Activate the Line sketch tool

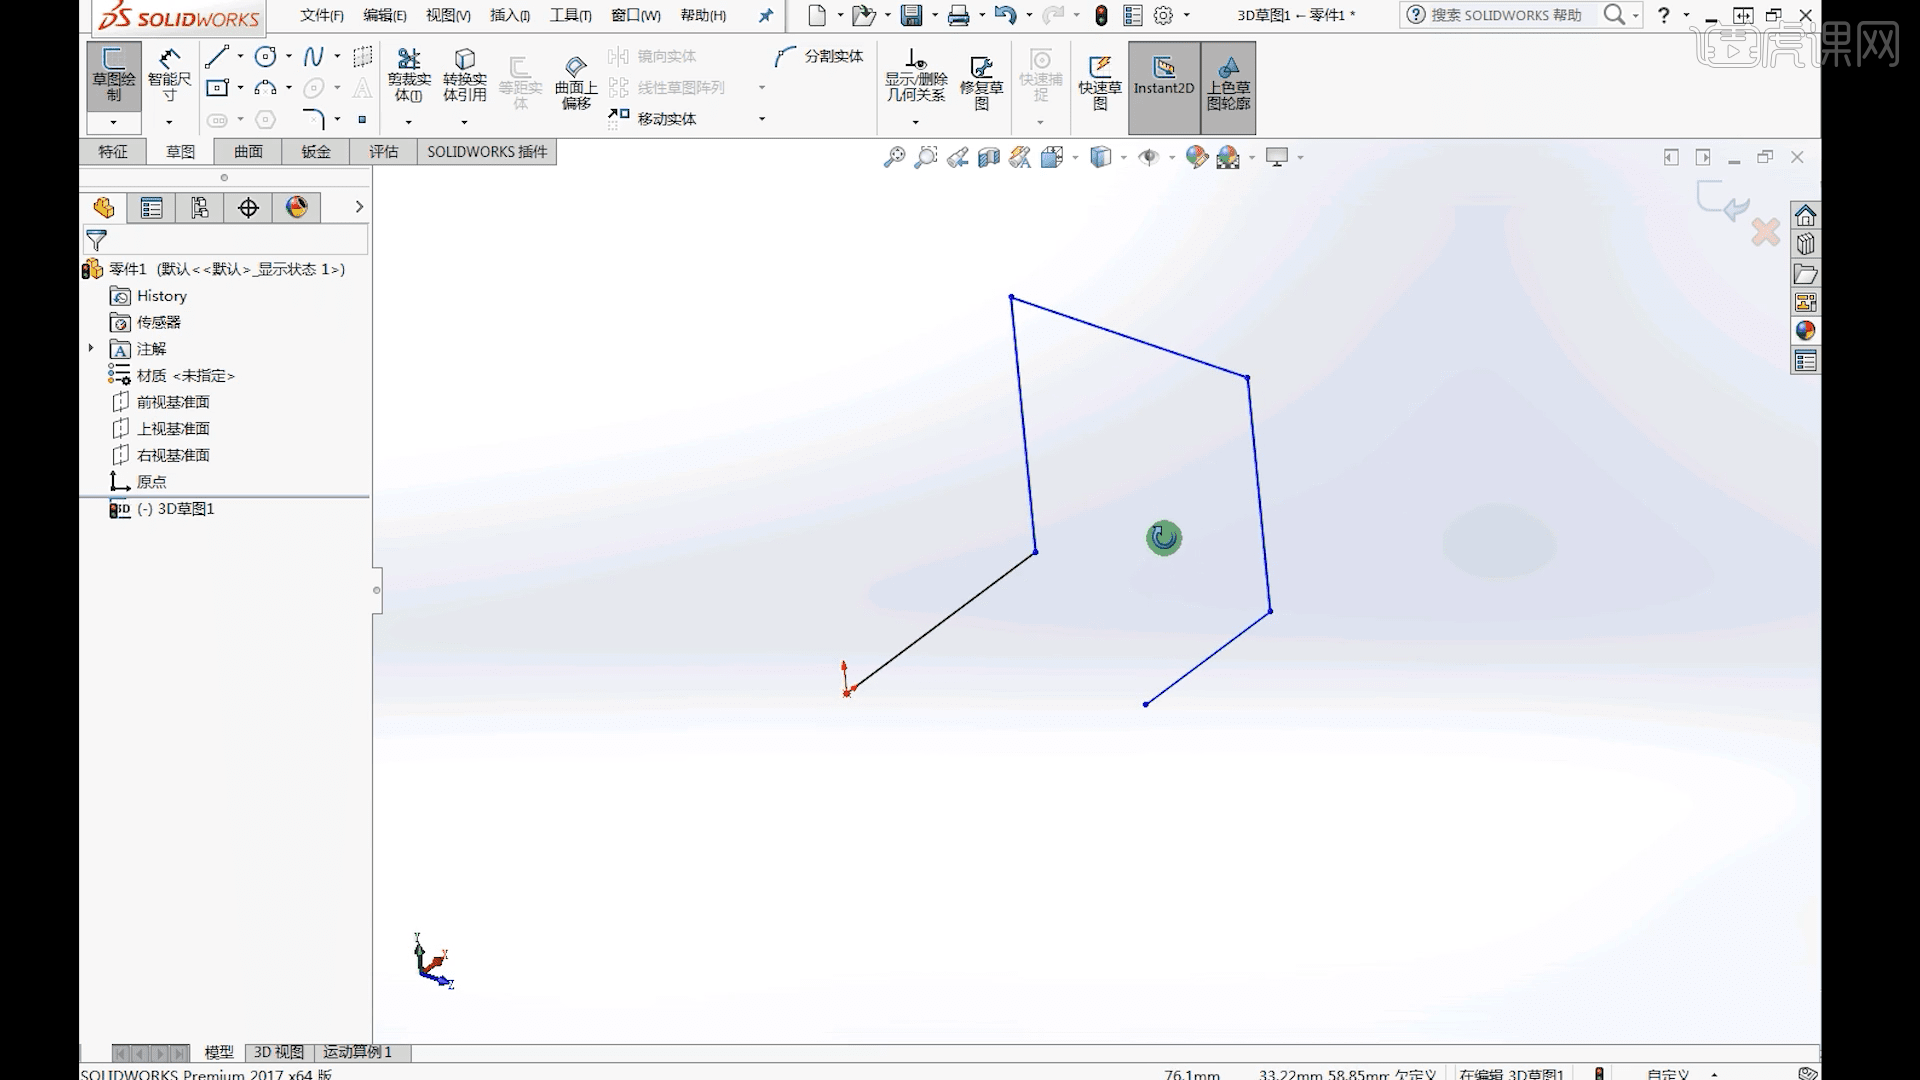pos(215,56)
